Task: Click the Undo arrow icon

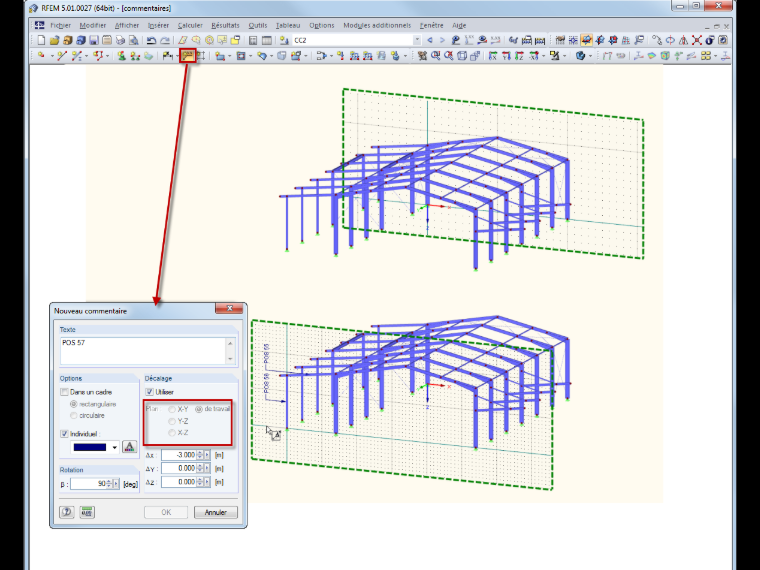Action: point(151,40)
